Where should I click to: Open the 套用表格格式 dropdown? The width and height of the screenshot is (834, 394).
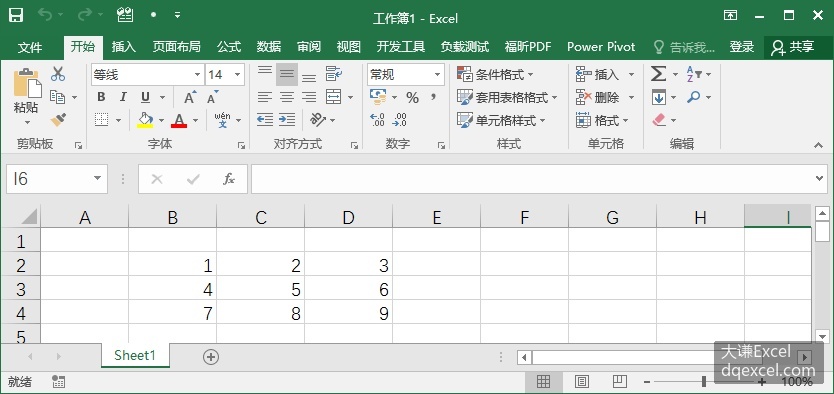click(507, 97)
